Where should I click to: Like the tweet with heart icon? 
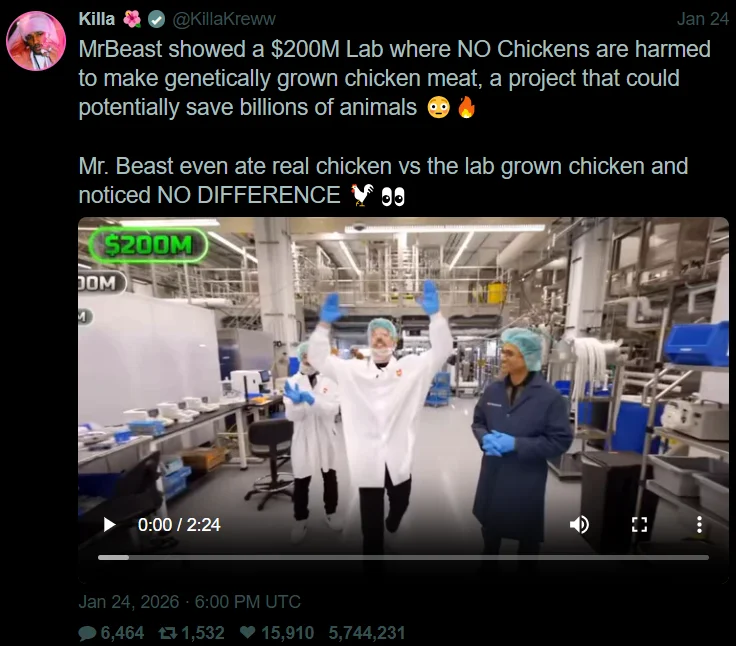[x=247, y=633]
